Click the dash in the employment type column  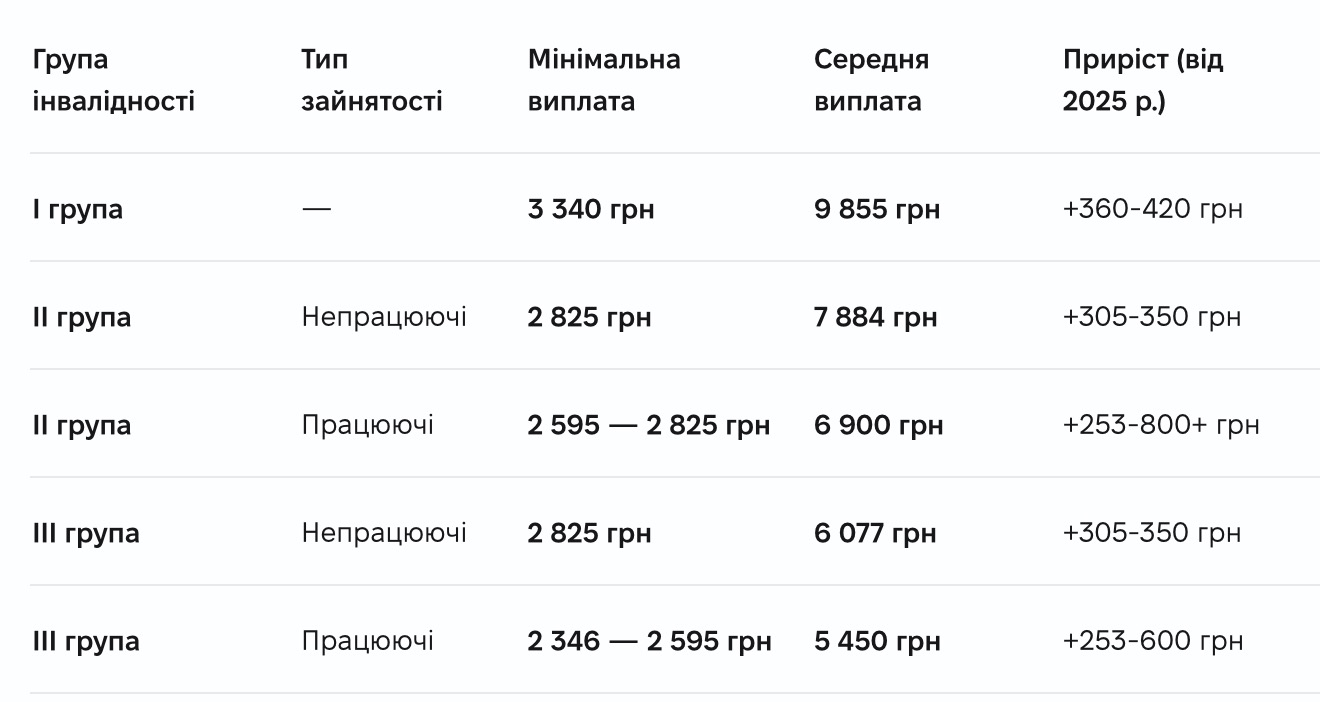[316, 210]
